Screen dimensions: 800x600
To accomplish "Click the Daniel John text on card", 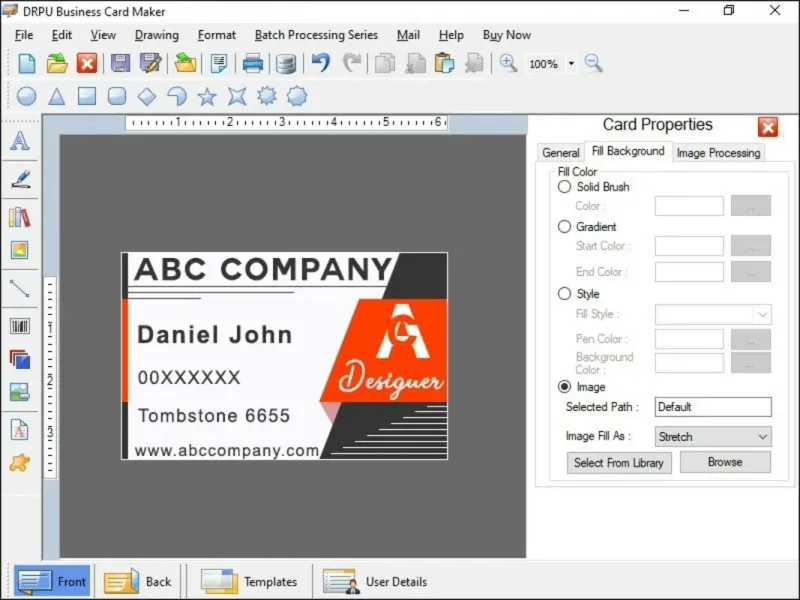I will [215, 335].
